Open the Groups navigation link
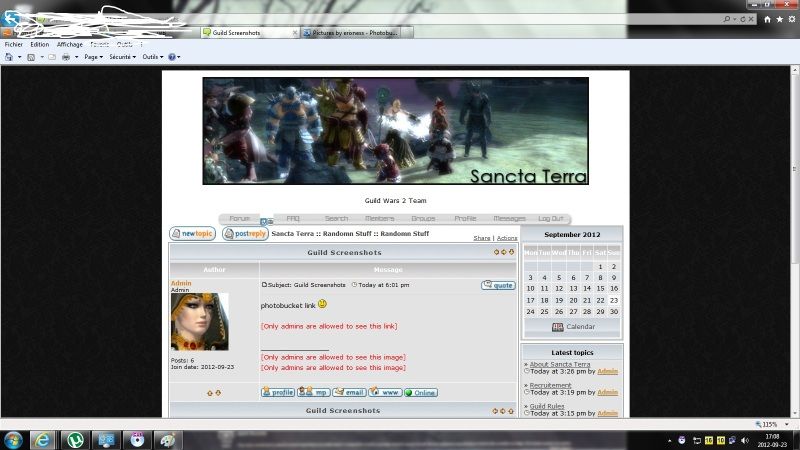The width and height of the screenshot is (800, 450). (x=423, y=218)
